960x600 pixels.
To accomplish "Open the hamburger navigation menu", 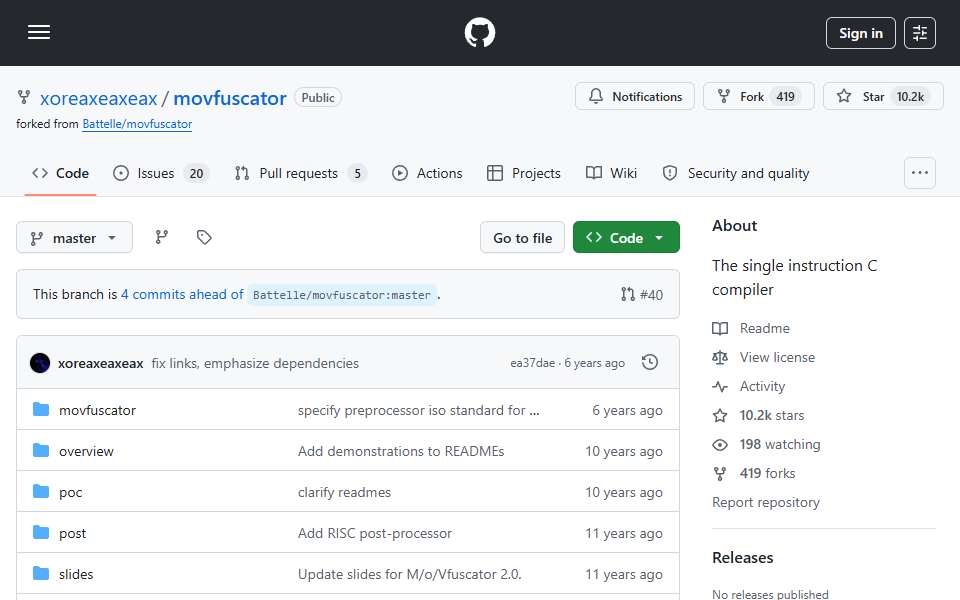I will [x=39, y=32].
